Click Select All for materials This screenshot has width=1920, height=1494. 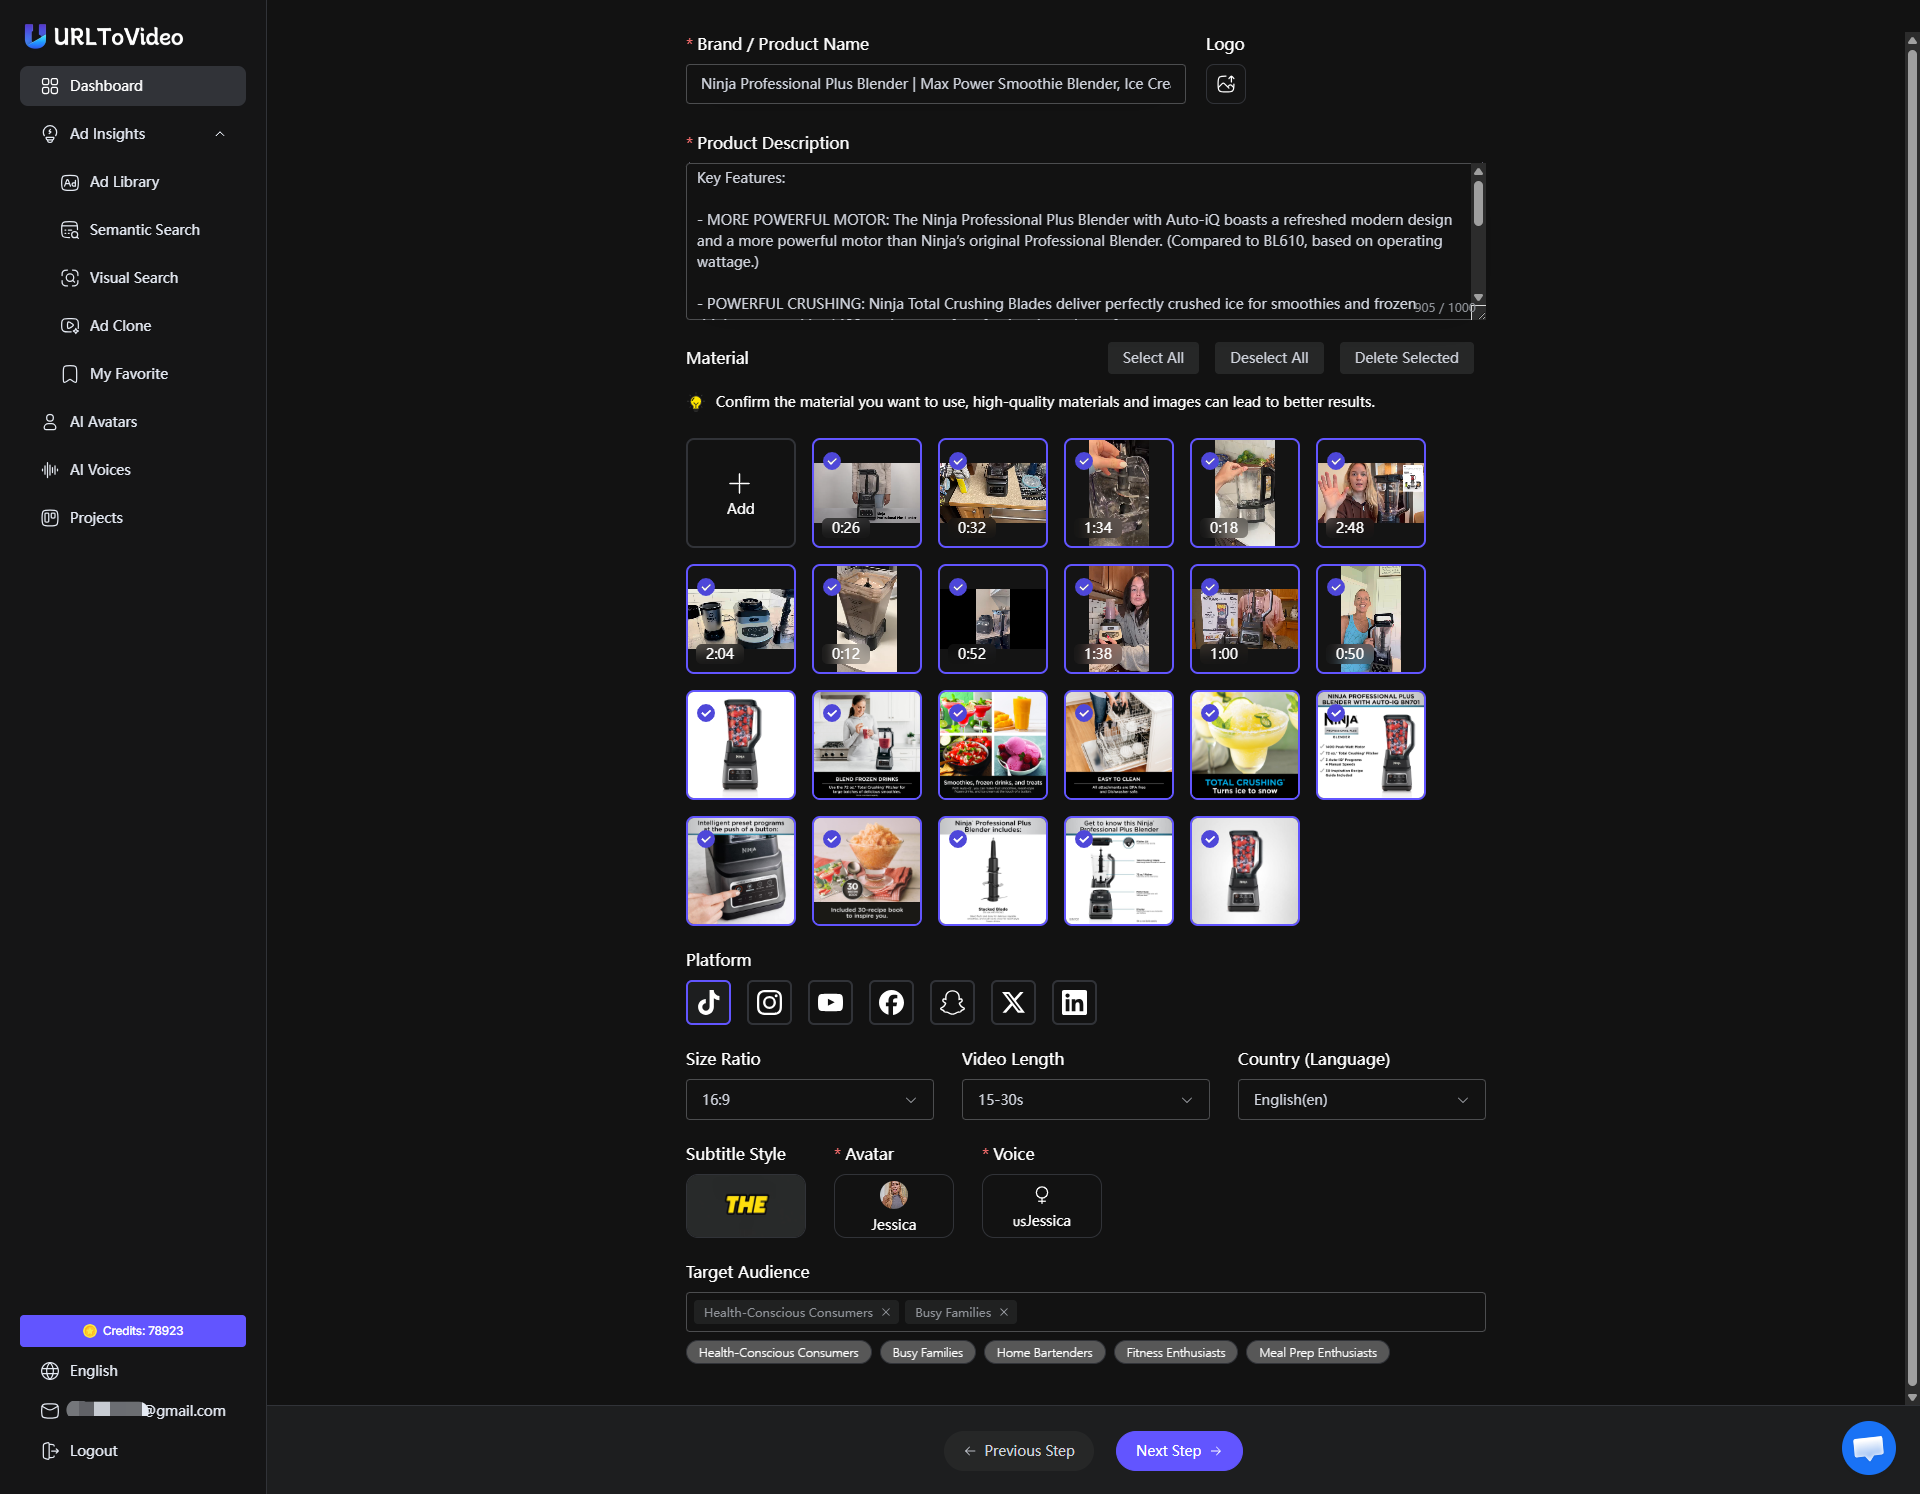click(x=1152, y=357)
